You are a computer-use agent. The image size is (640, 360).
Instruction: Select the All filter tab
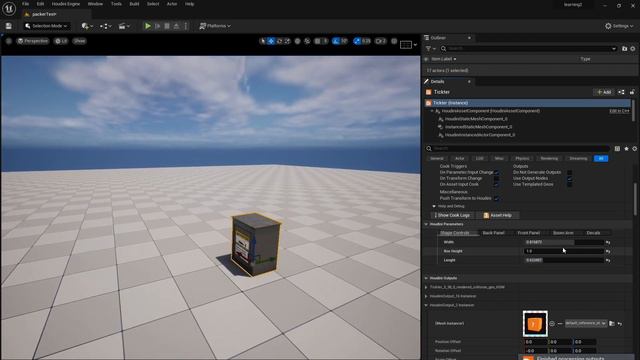(601, 158)
